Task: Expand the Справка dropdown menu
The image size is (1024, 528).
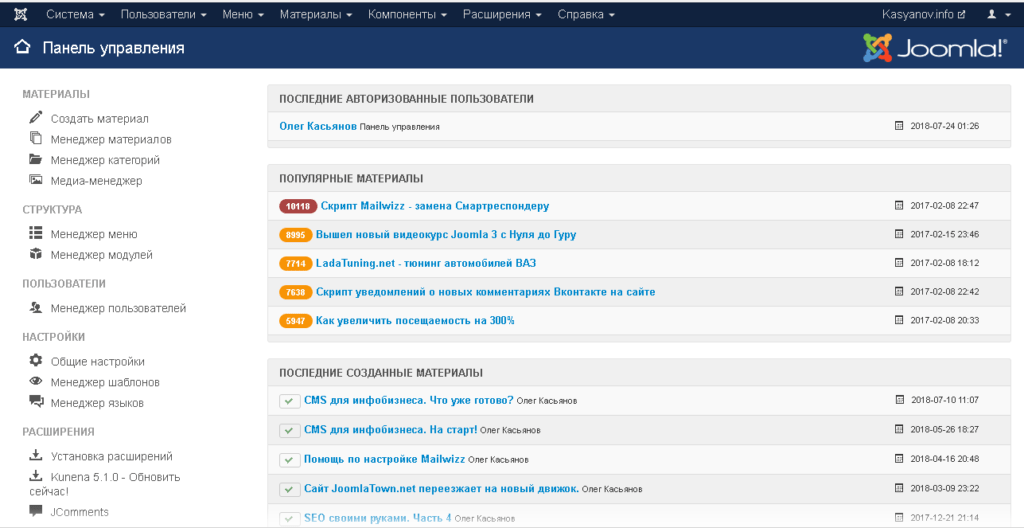Action: point(586,14)
